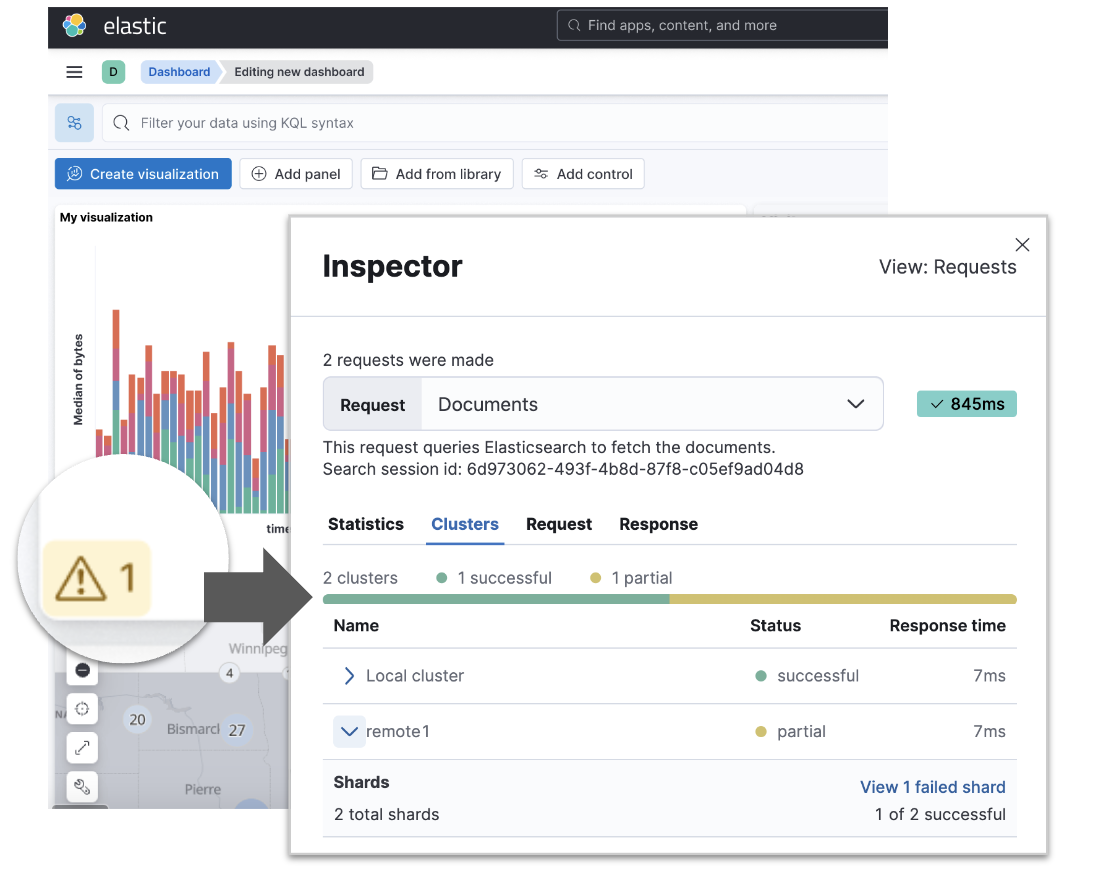Click the green D space avatar
Screen dimensions: 1096x872
[x=113, y=72]
